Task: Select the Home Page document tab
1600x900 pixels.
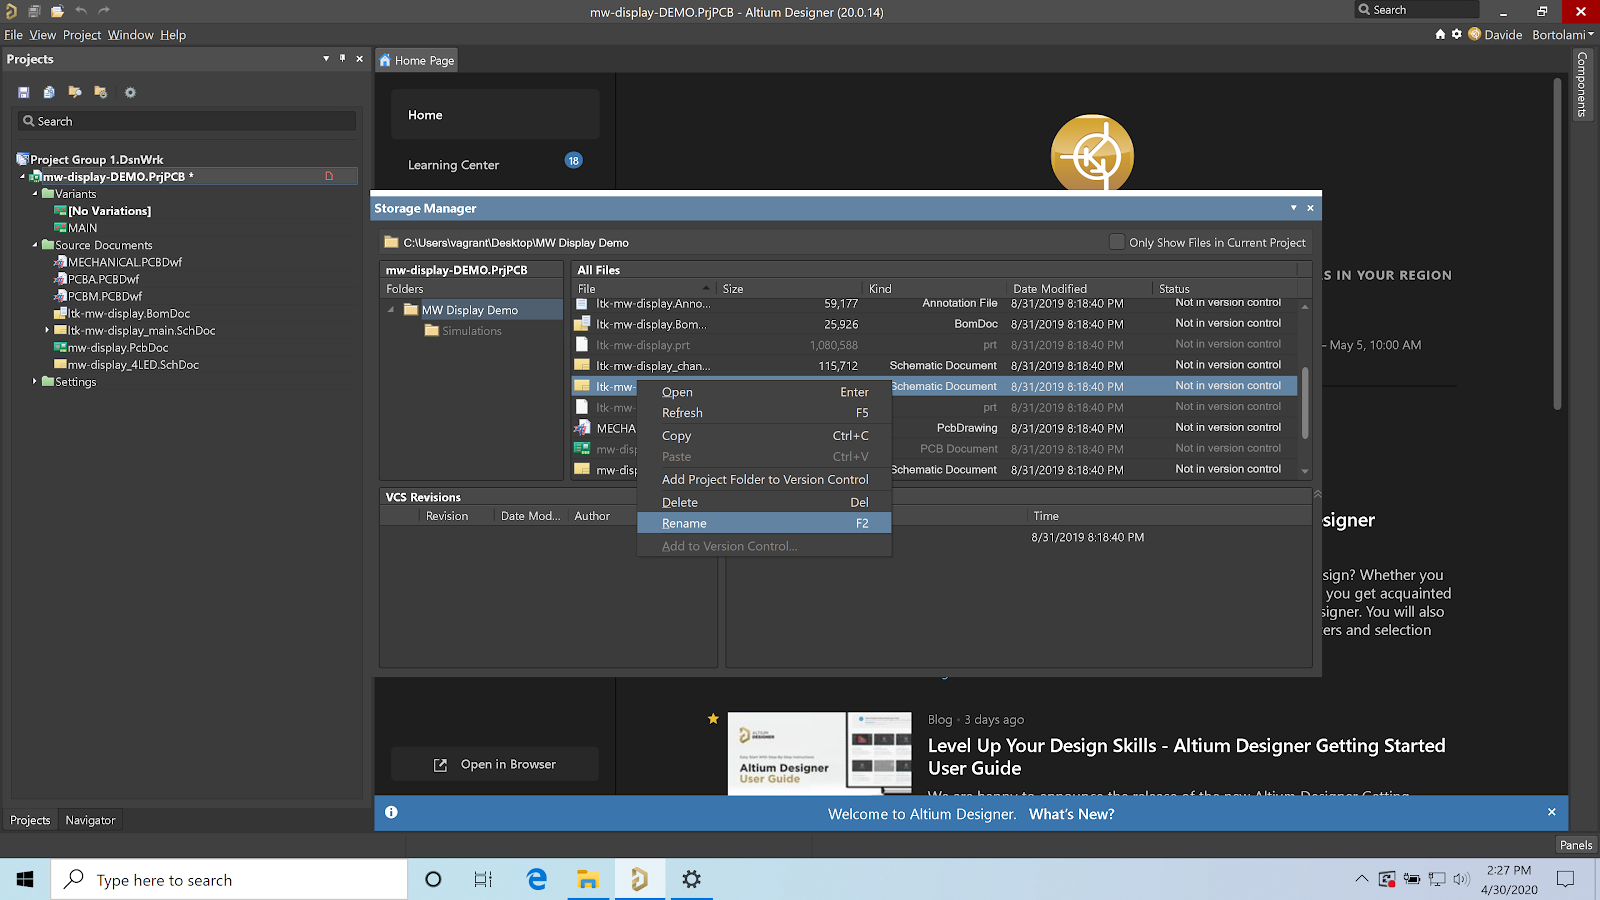Action: pyautogui.click(x=417, y=60)
